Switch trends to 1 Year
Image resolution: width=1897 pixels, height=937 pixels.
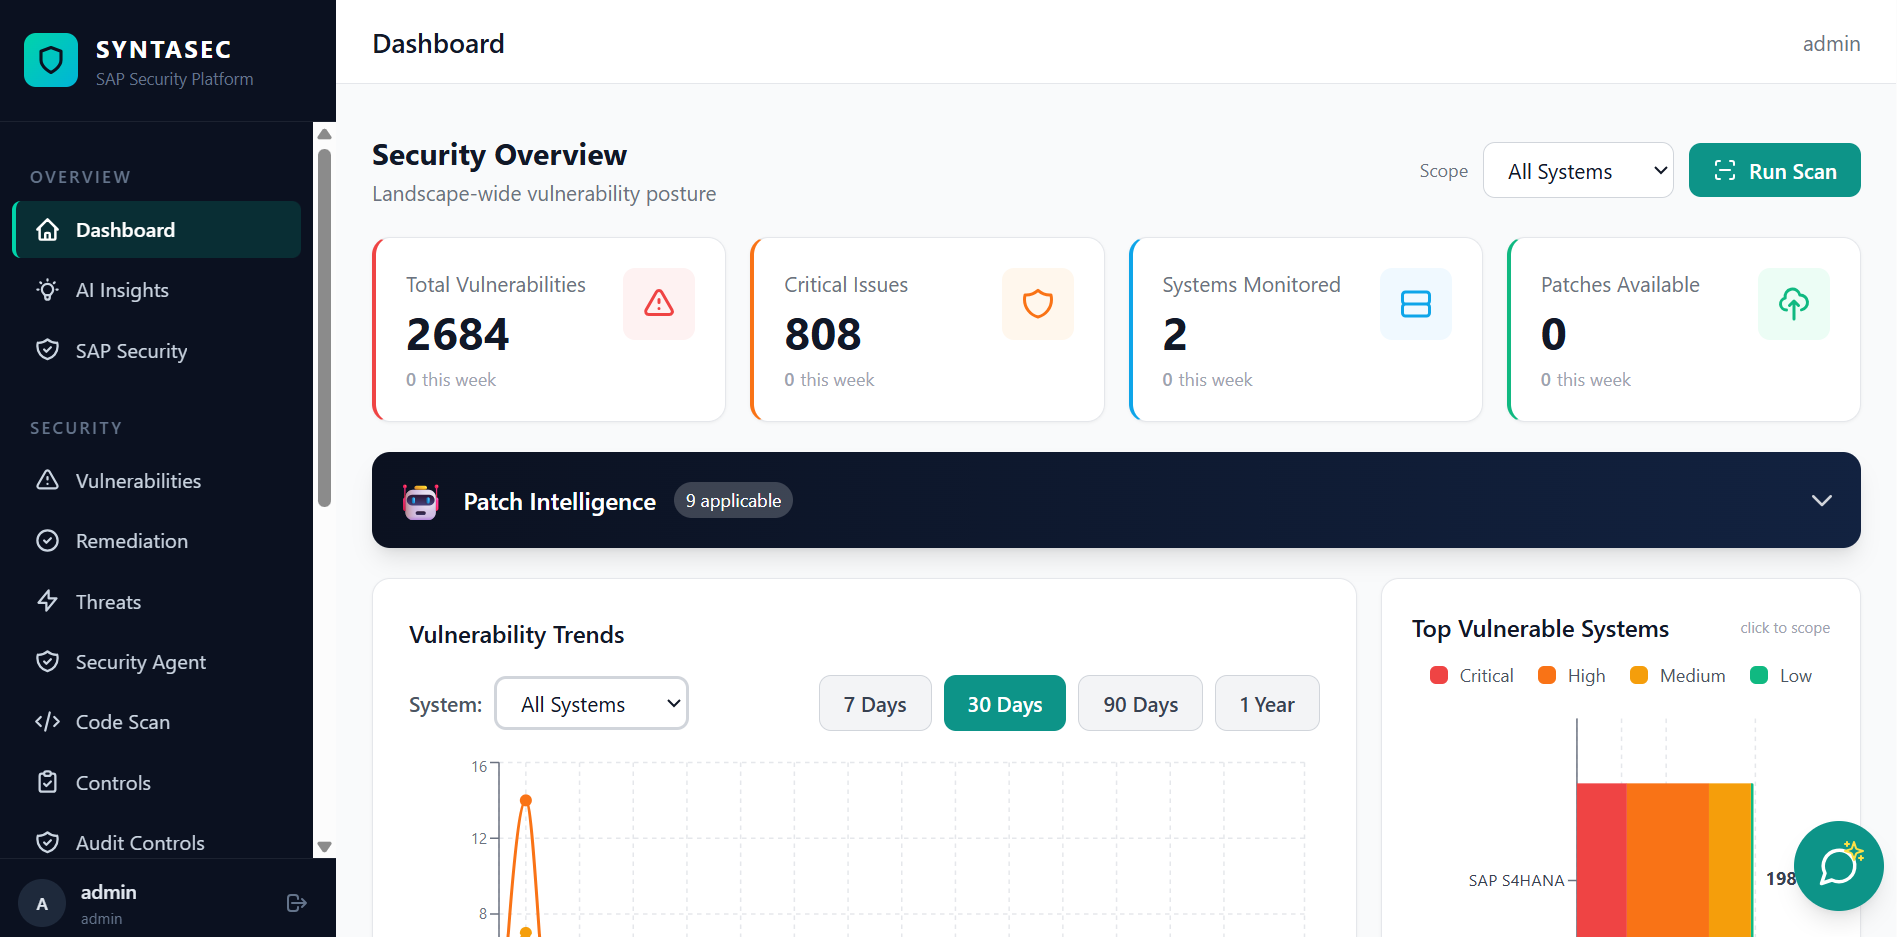click(x=1267, y=704)
